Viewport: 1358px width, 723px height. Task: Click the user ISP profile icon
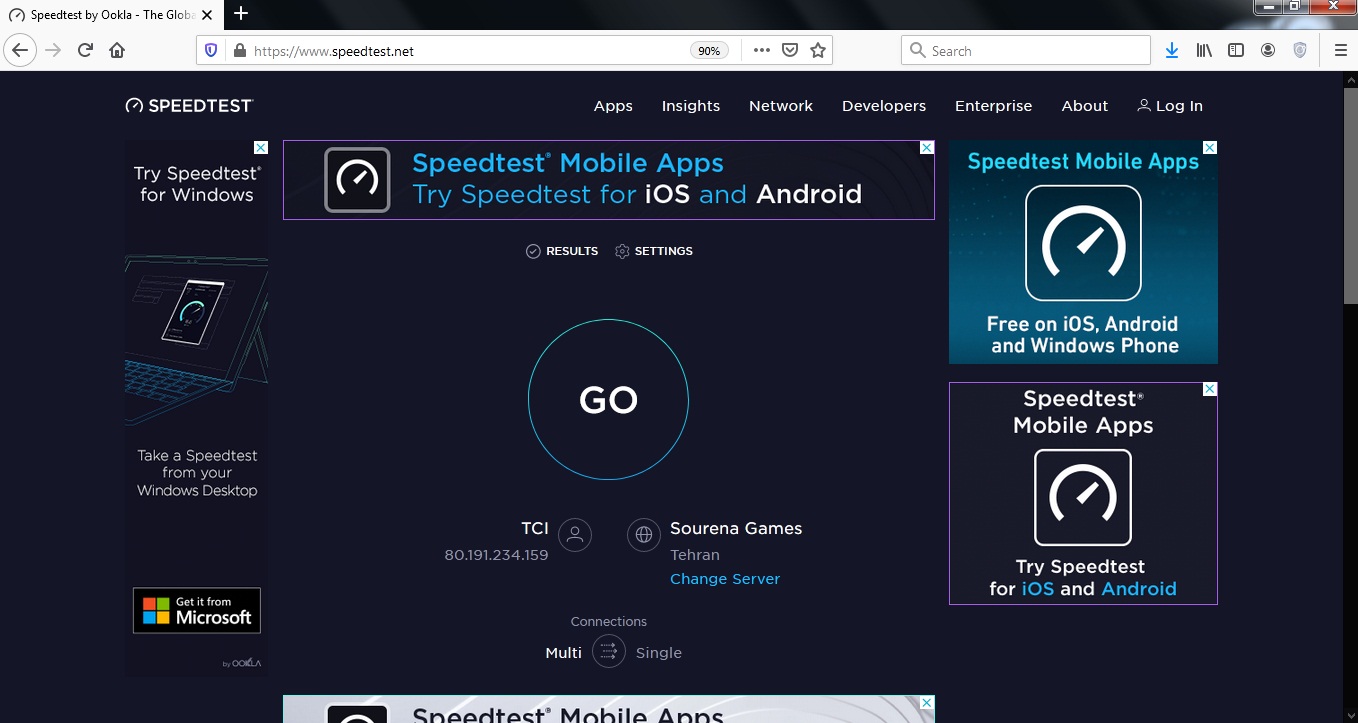[x=575, y=535]
